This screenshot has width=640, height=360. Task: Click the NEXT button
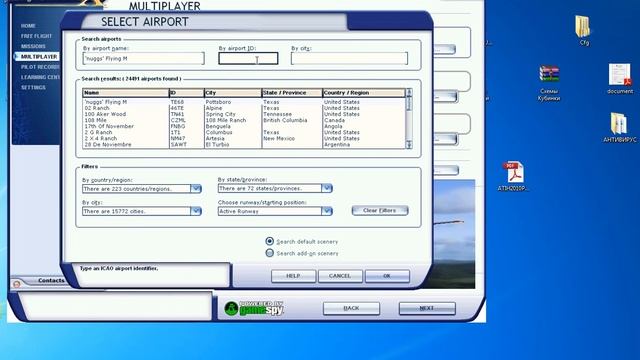click(x=427, y=308)
